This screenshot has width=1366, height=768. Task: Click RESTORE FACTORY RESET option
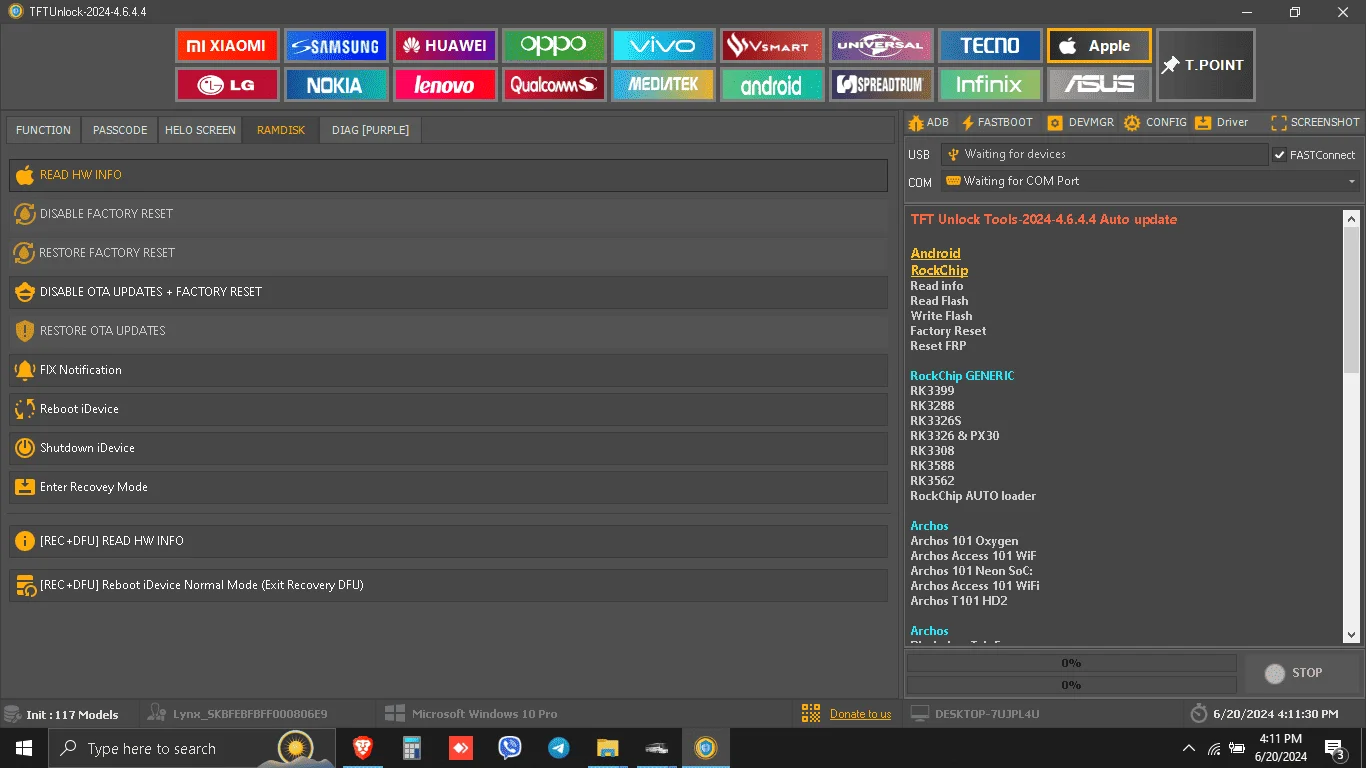(448, 253)
